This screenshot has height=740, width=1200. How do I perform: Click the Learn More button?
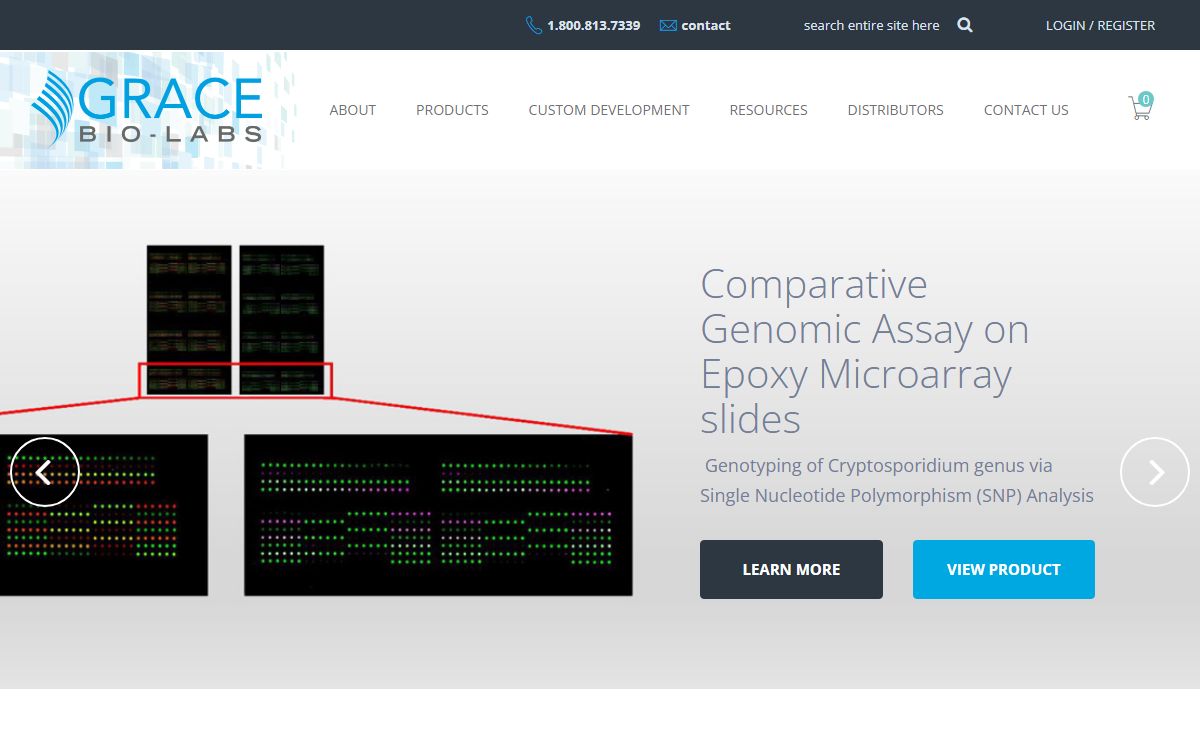click(x=791, y=569)
